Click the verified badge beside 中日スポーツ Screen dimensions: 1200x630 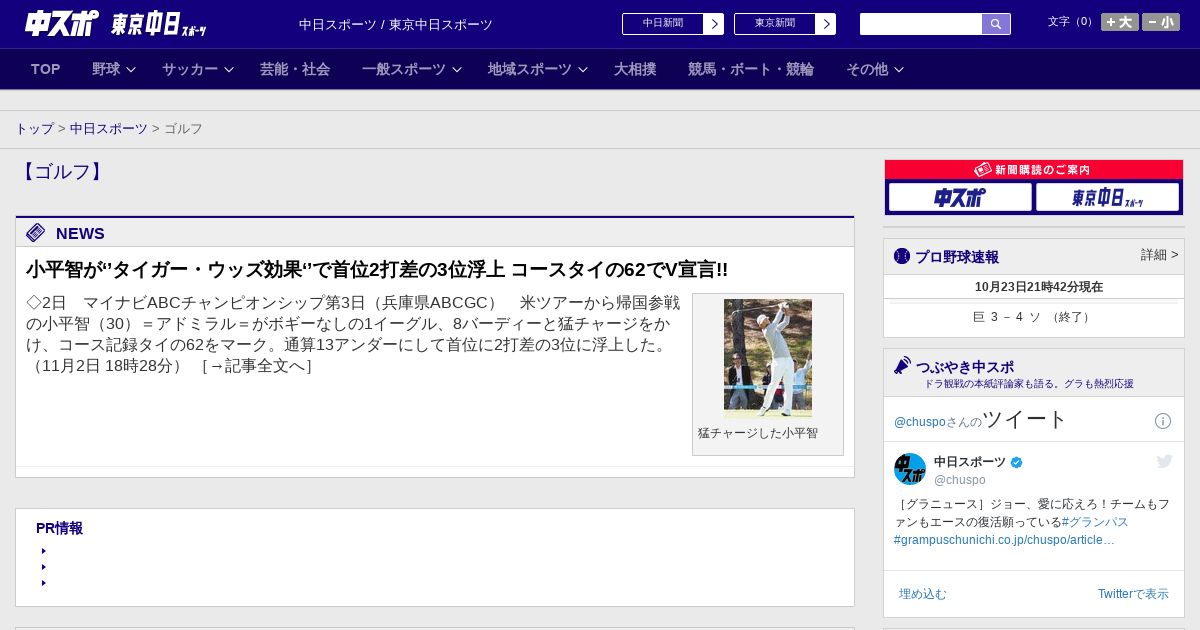click(x=1017, y=463)
